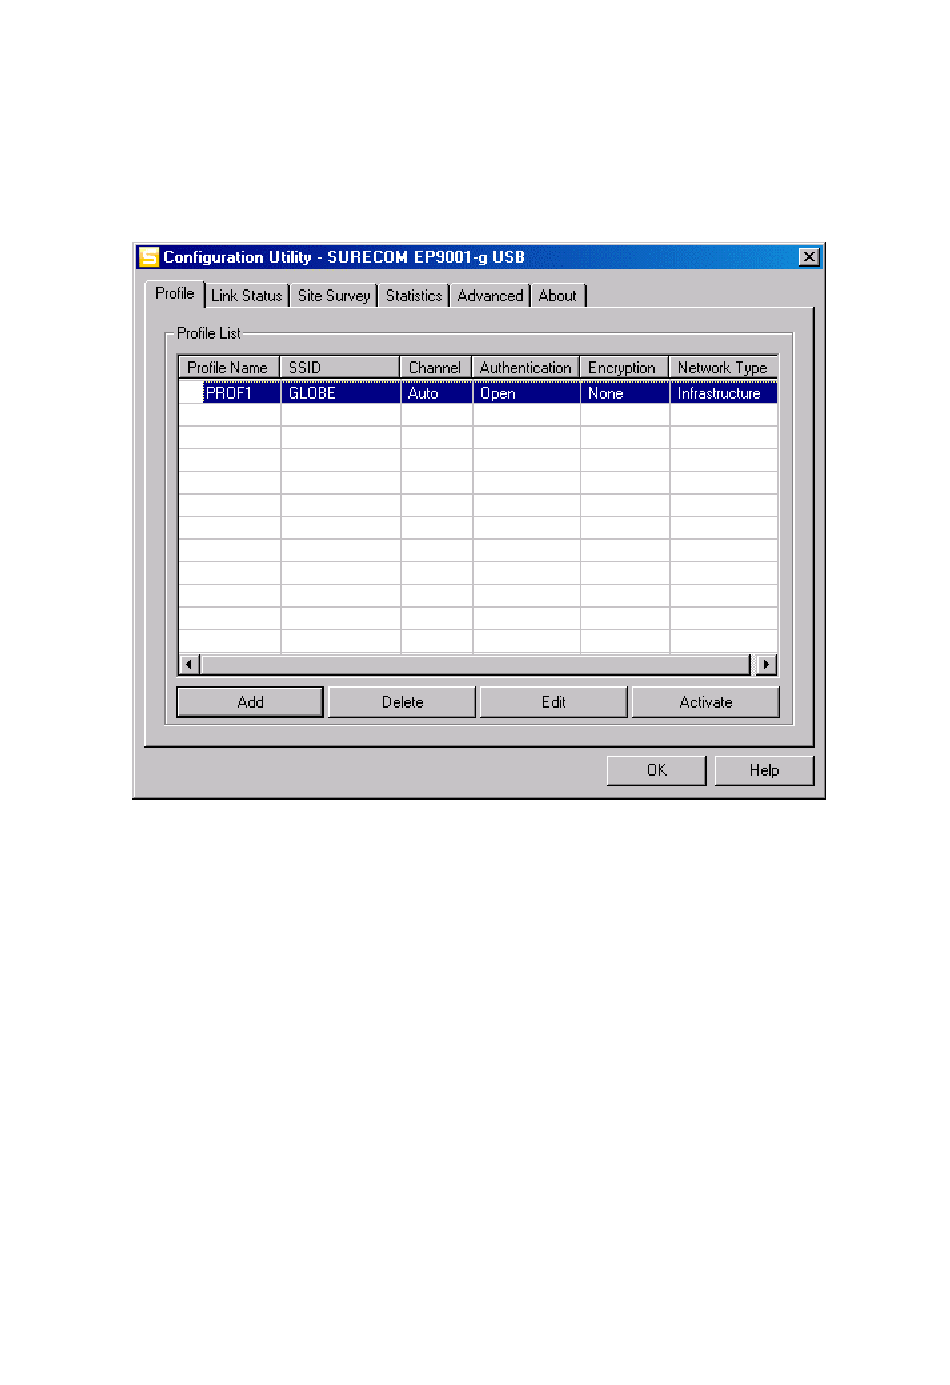The image size is (950, 1385).
Task: Click the Delete profile button
Action: coord(402,702)
